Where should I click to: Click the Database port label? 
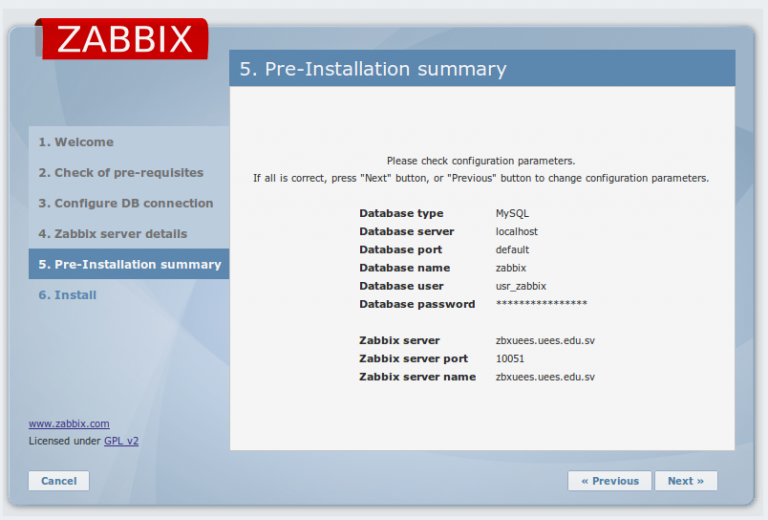click(x=401, y=250)
